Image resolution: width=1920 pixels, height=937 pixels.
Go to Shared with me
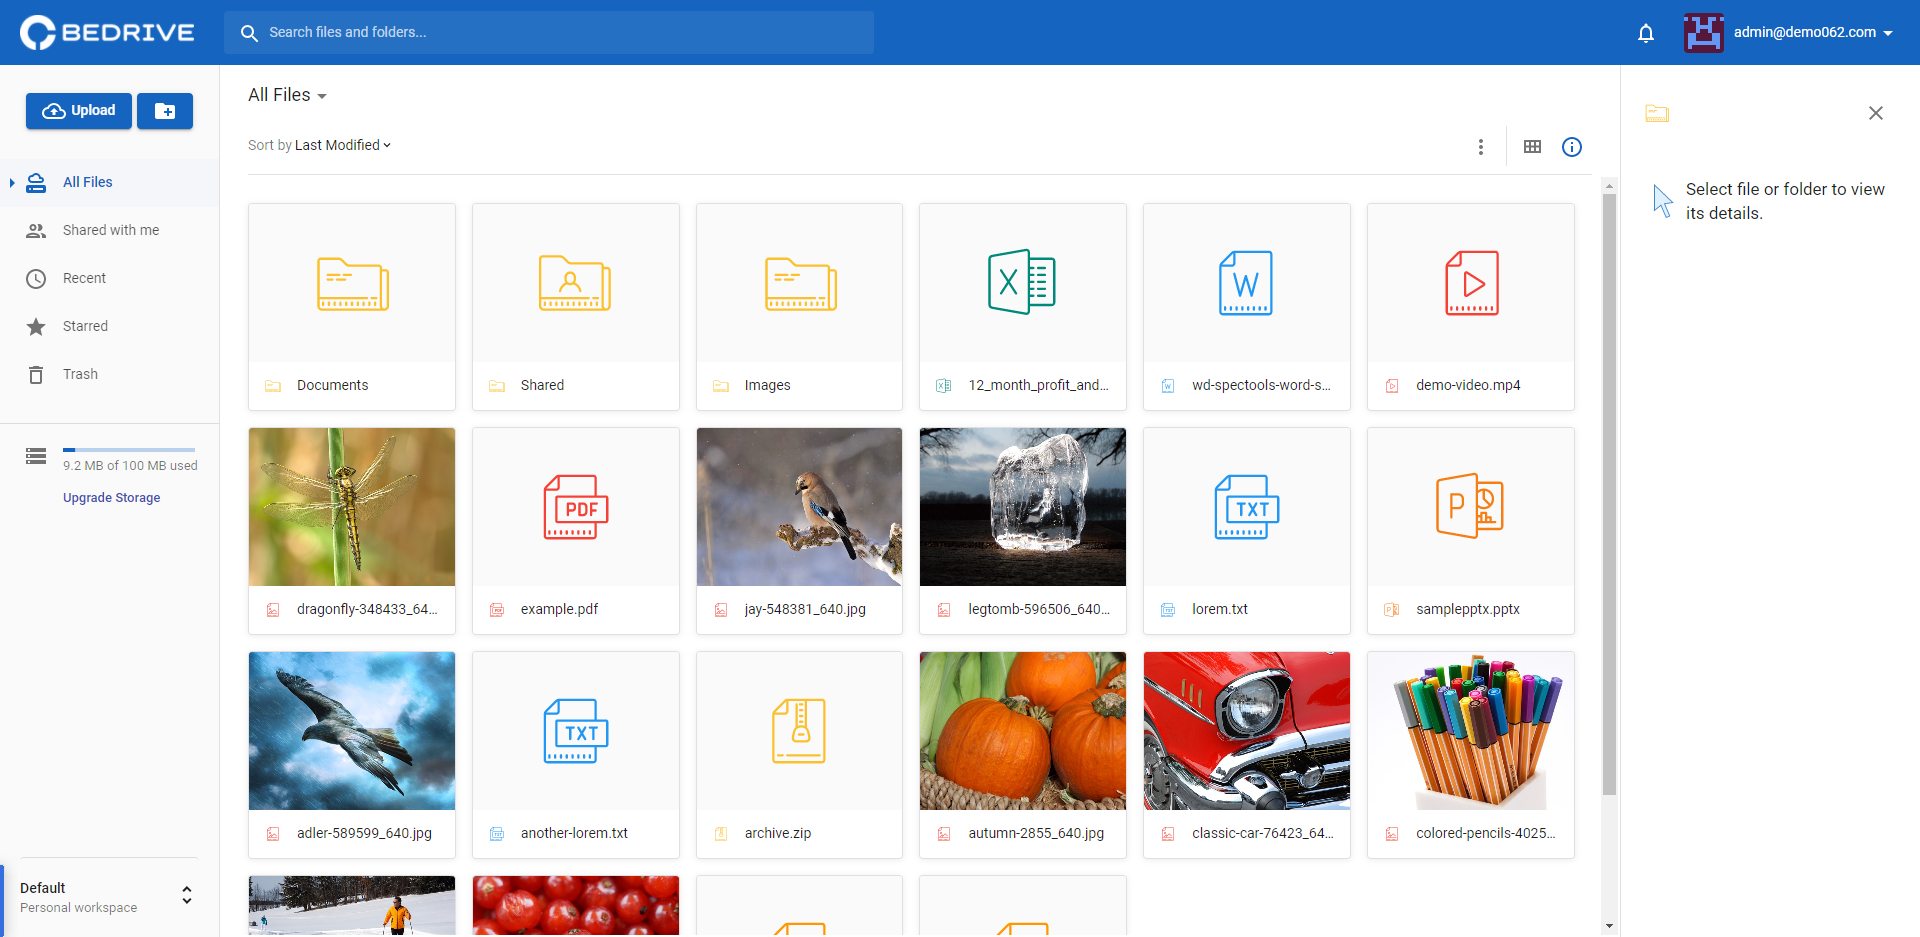point(110,231)
